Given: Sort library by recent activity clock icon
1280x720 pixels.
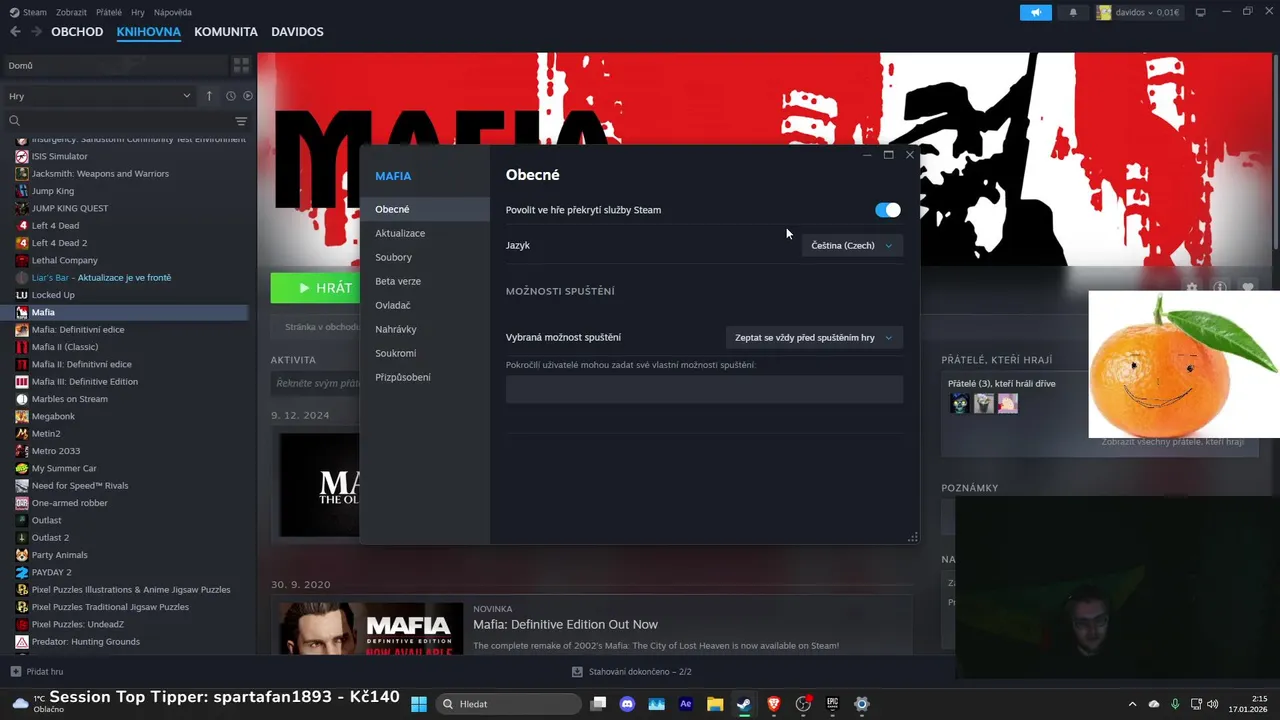Looking at the screenshot, I should tap(231, 96).
